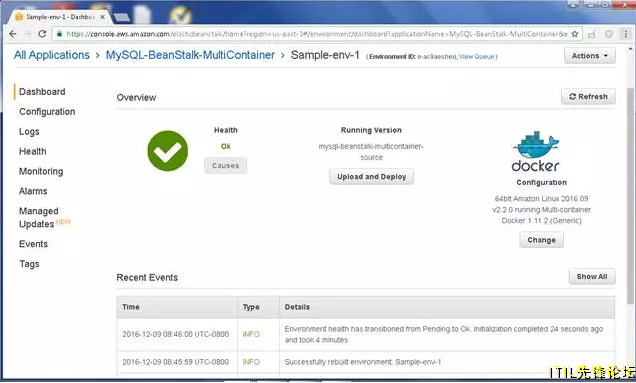The height and width of the screenshot is (383, 636).
Task: Bookmark this page with the star icon
Action: pyautogui.click(x=575, y=34)
